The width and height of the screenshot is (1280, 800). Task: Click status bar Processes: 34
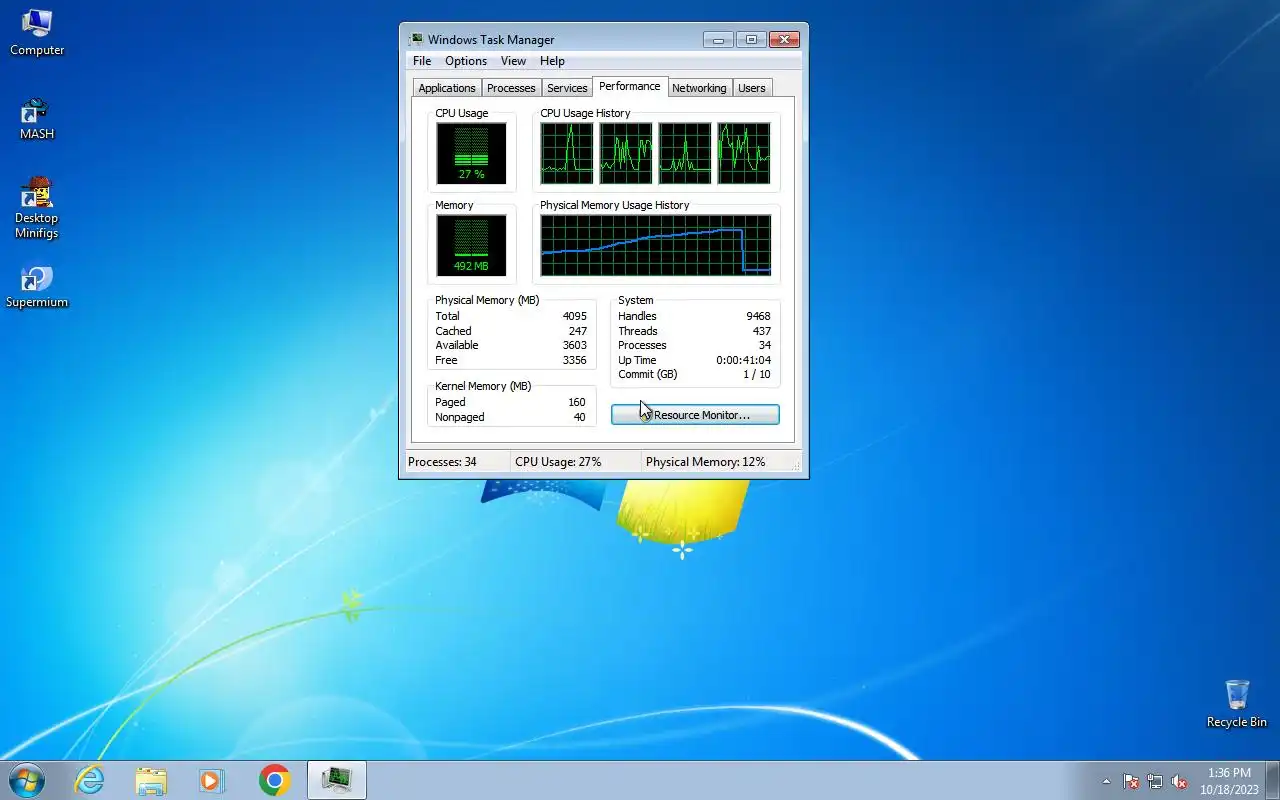tap(442, 462)
